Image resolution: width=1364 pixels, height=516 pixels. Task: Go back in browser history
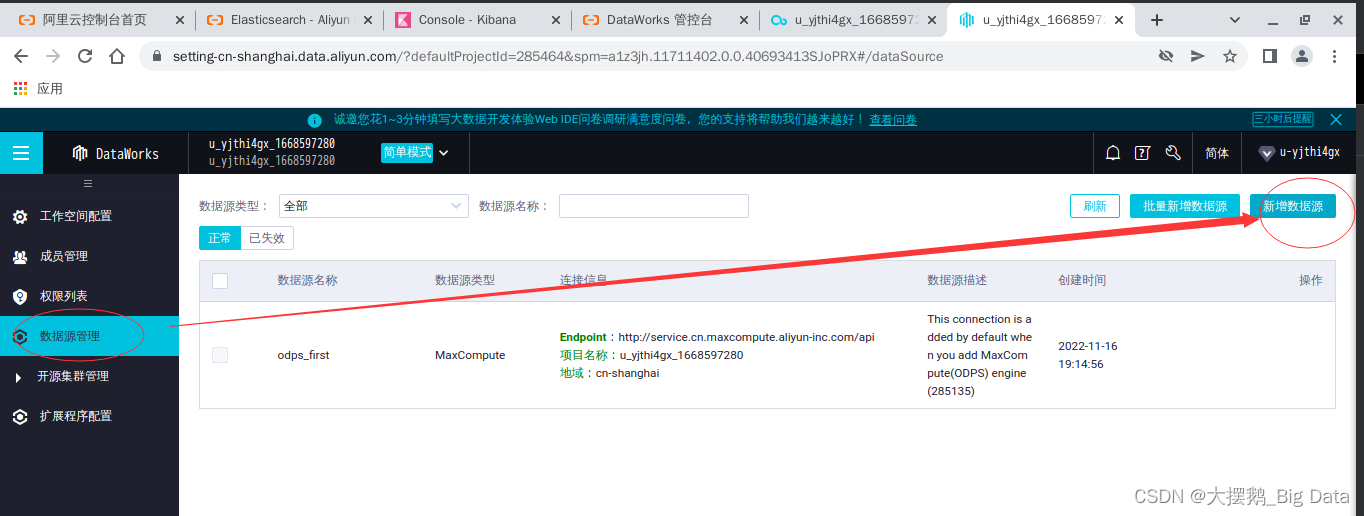point(22,56)
